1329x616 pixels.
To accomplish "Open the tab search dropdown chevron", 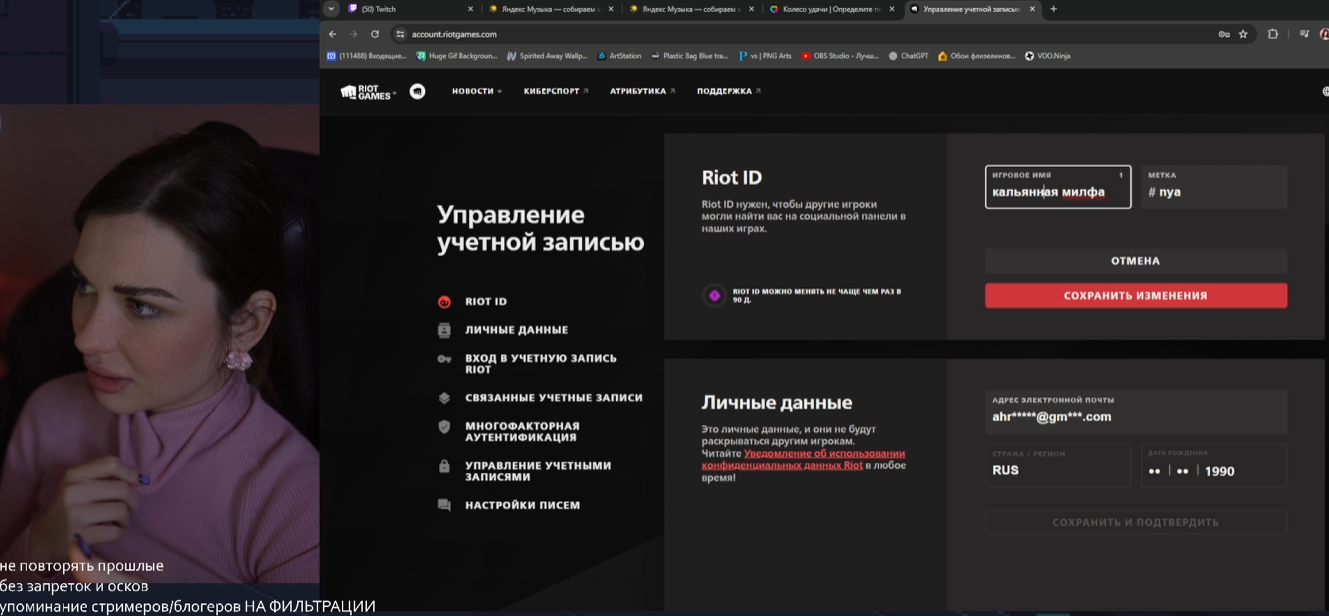I will point(332,9).
